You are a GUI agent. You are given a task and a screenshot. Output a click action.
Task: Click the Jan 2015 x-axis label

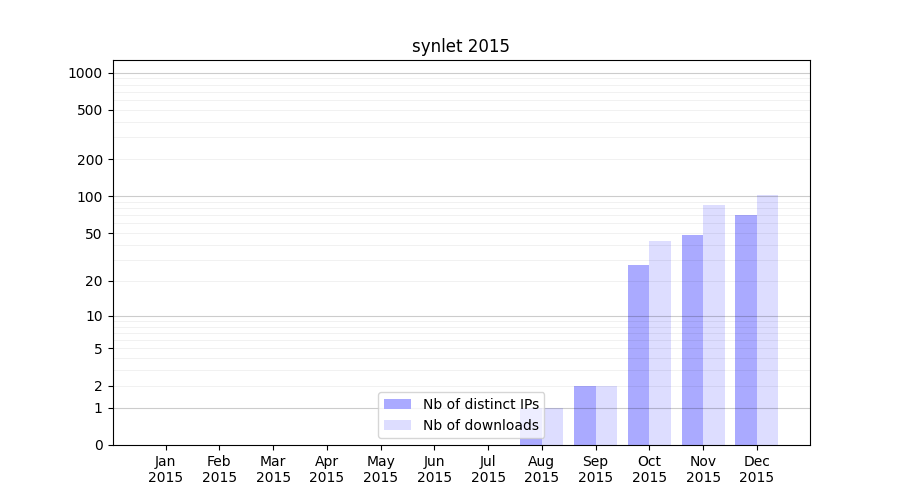point(166,469)
